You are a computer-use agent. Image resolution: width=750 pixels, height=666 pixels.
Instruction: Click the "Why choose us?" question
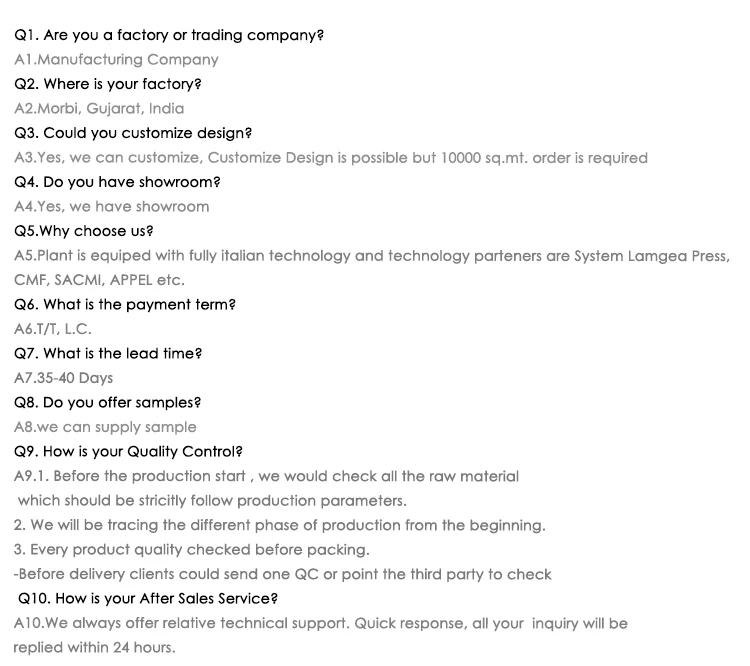click(84, 231)
